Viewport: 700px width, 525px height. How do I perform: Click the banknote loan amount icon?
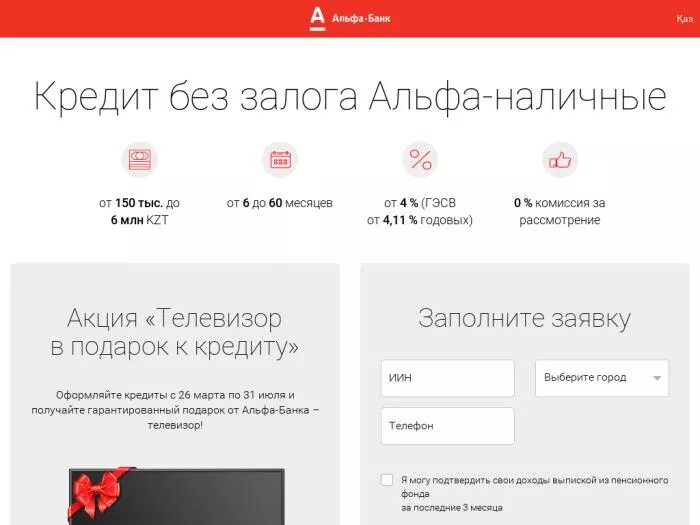(x=140, y=160)
